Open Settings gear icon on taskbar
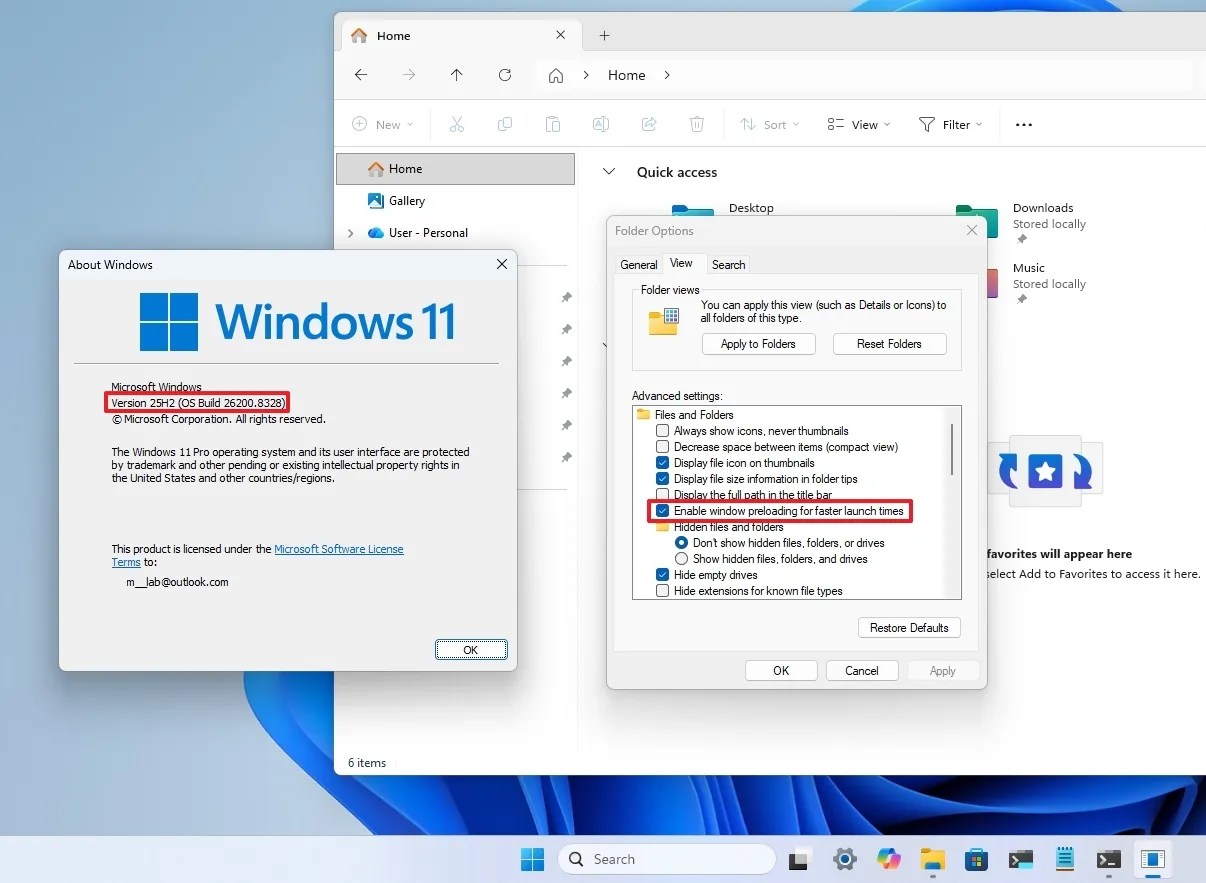This screenshot has width=1206, height=883. (x=845, y=859)
